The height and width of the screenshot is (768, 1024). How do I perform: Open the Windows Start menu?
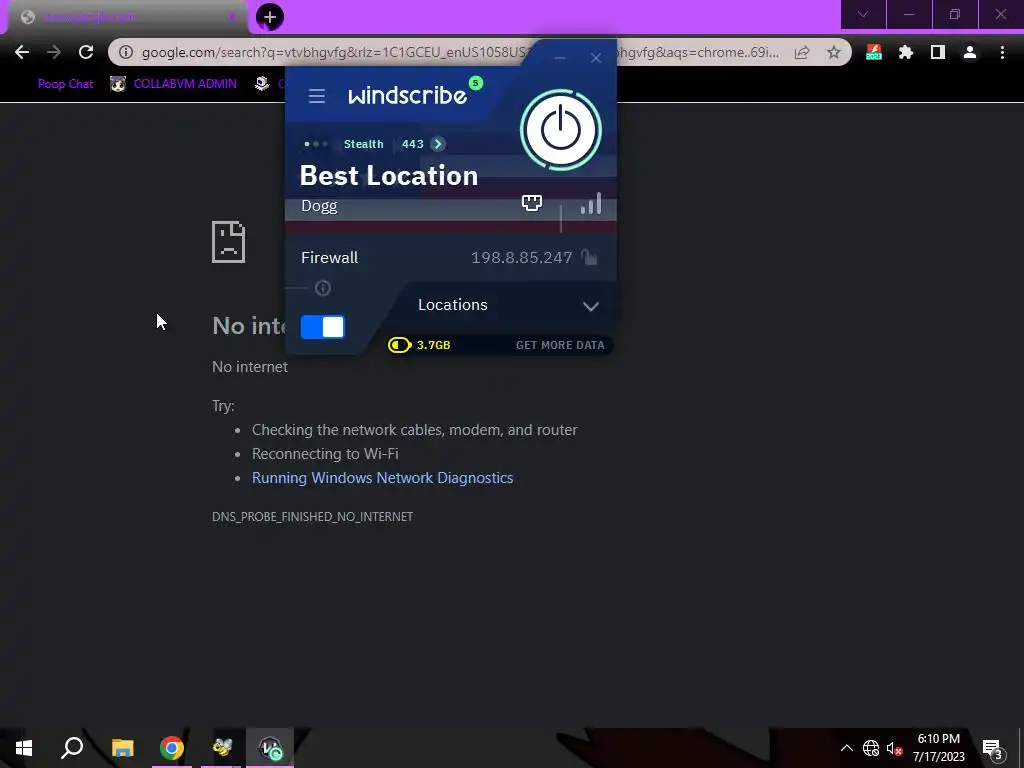pyautogui.click(x=24, y=748)
